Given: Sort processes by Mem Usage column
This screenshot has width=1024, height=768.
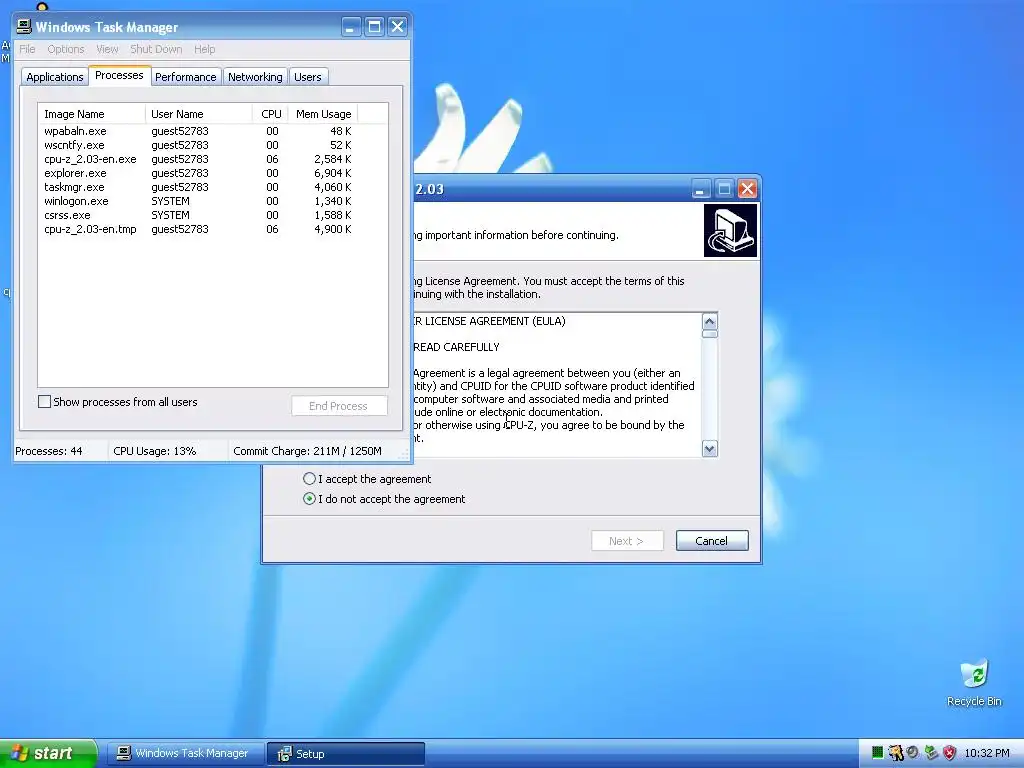Looking at the screenshot, I should tap(323, 114).
